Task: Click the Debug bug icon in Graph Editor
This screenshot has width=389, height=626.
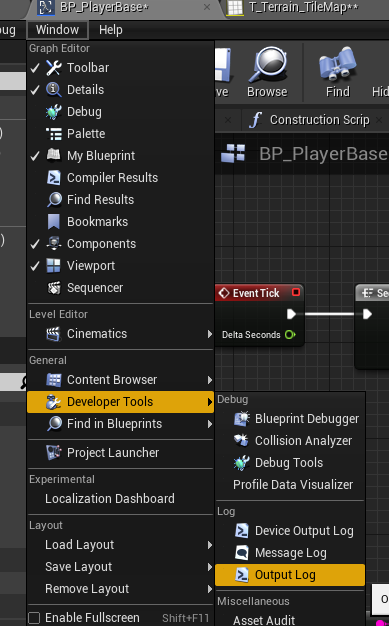Action: click(x=54, y=112)
